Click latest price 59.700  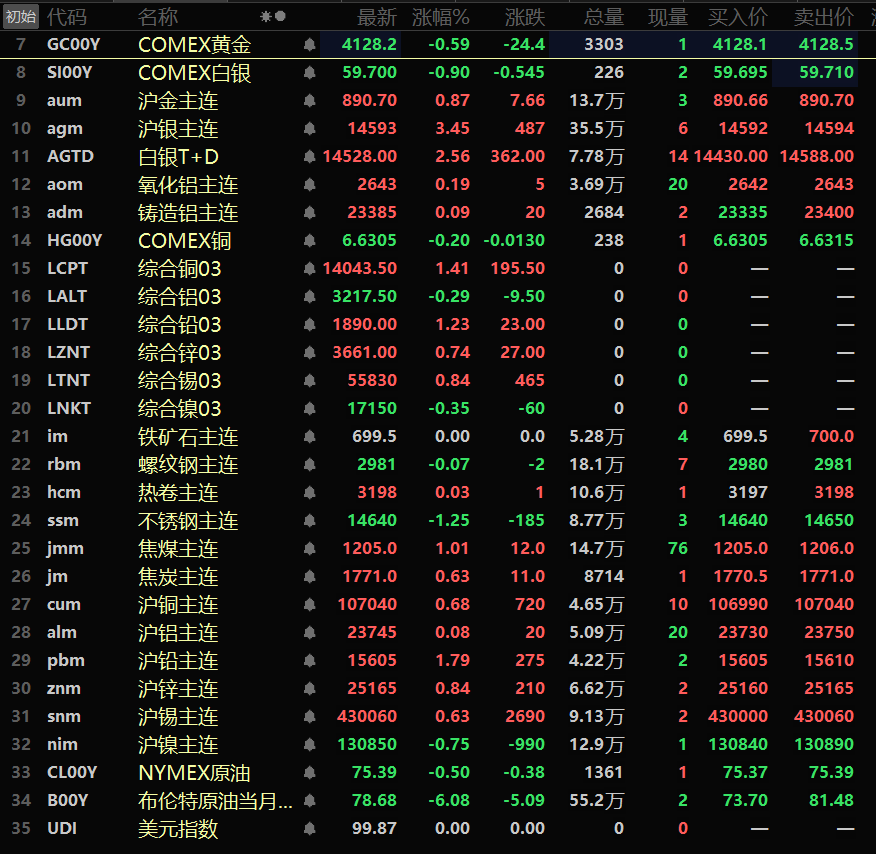pos(369,72)
